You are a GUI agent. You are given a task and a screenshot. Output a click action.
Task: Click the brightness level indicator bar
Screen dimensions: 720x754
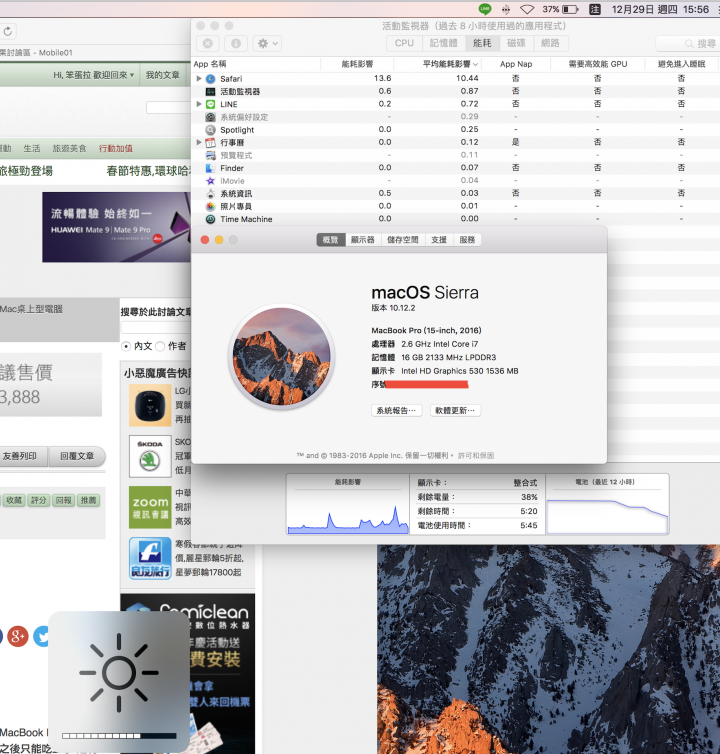[x=119, y=736]
